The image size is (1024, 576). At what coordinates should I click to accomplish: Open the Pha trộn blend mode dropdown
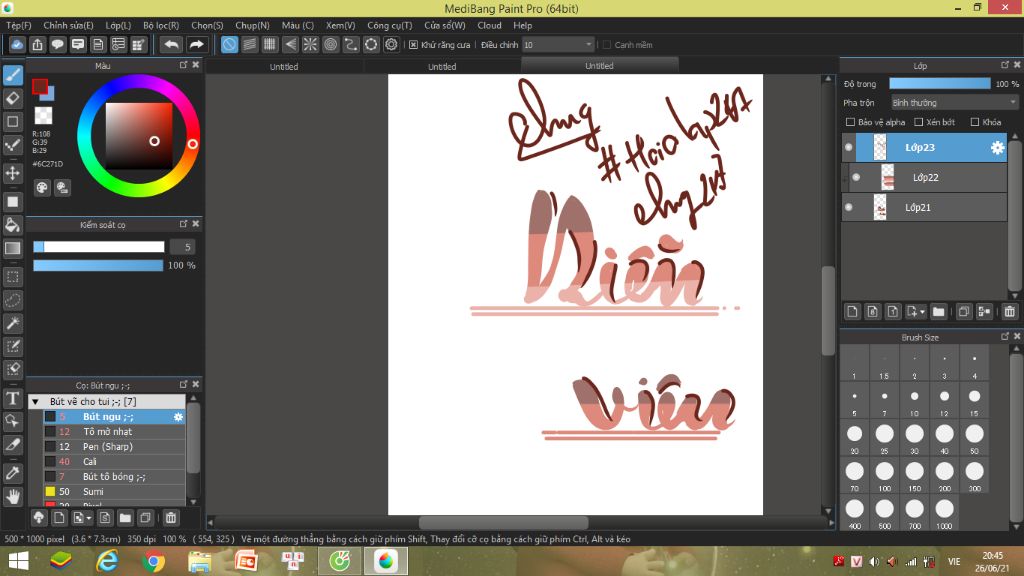954,103
